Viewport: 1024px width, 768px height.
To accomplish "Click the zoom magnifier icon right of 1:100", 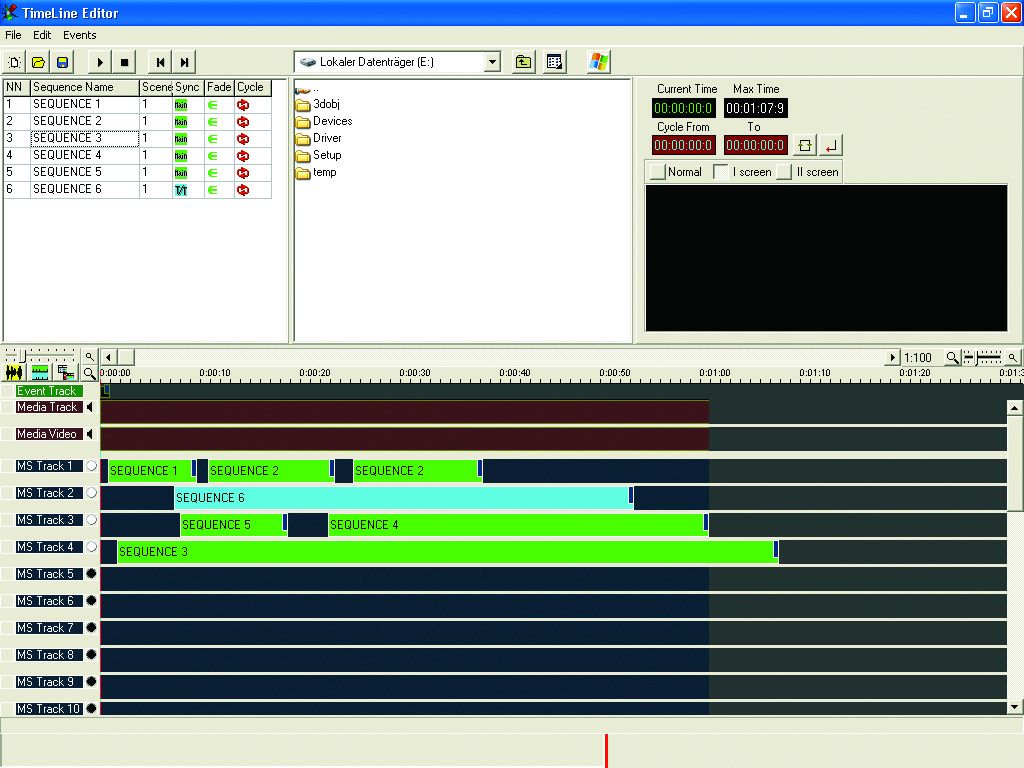I will pyautogui.click(x=952, y=357).
